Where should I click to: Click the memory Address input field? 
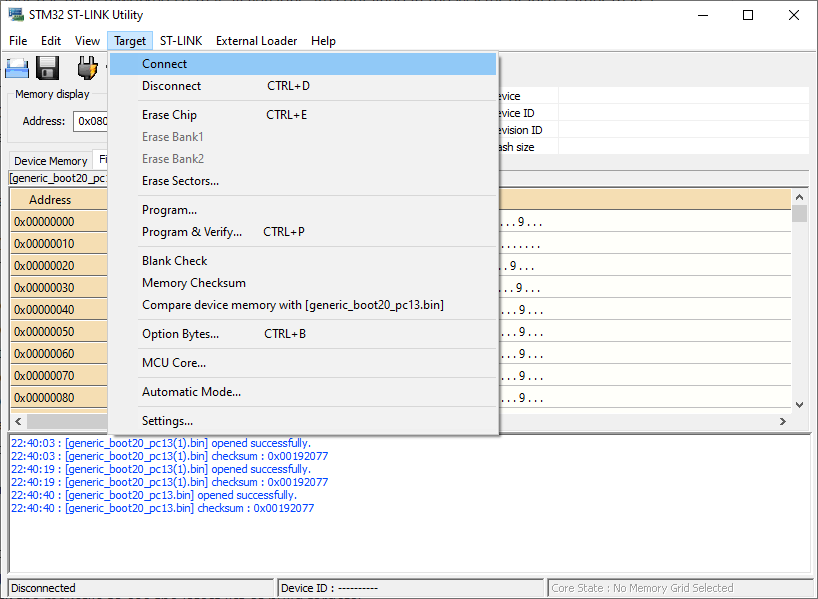(91, 121)
